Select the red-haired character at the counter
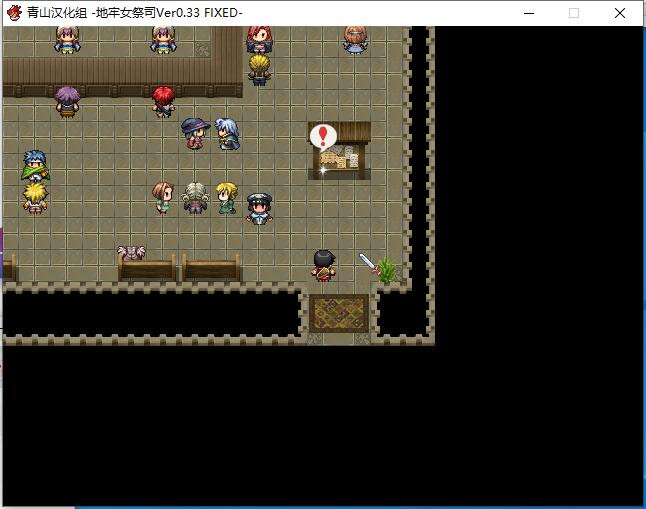This screenshot has width=646, height=509. click(x=163, y=101)
